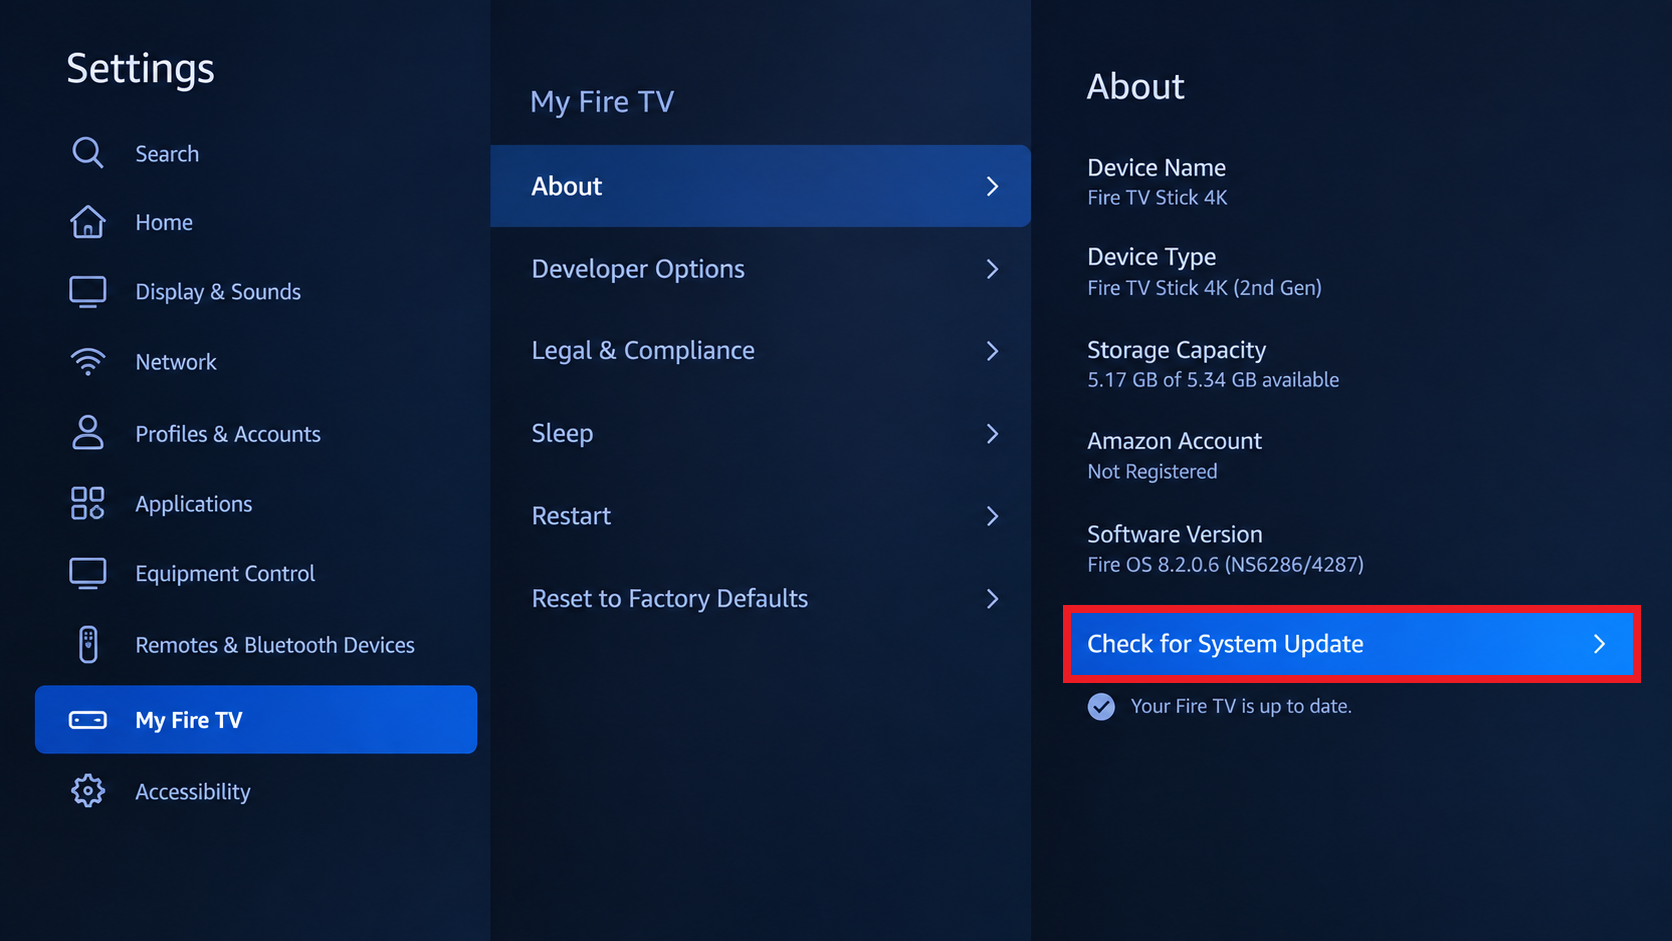This screenshot has height=941, width=1672.
Task: Click Check for System Update button
Action: click(x=1352, y=644)
